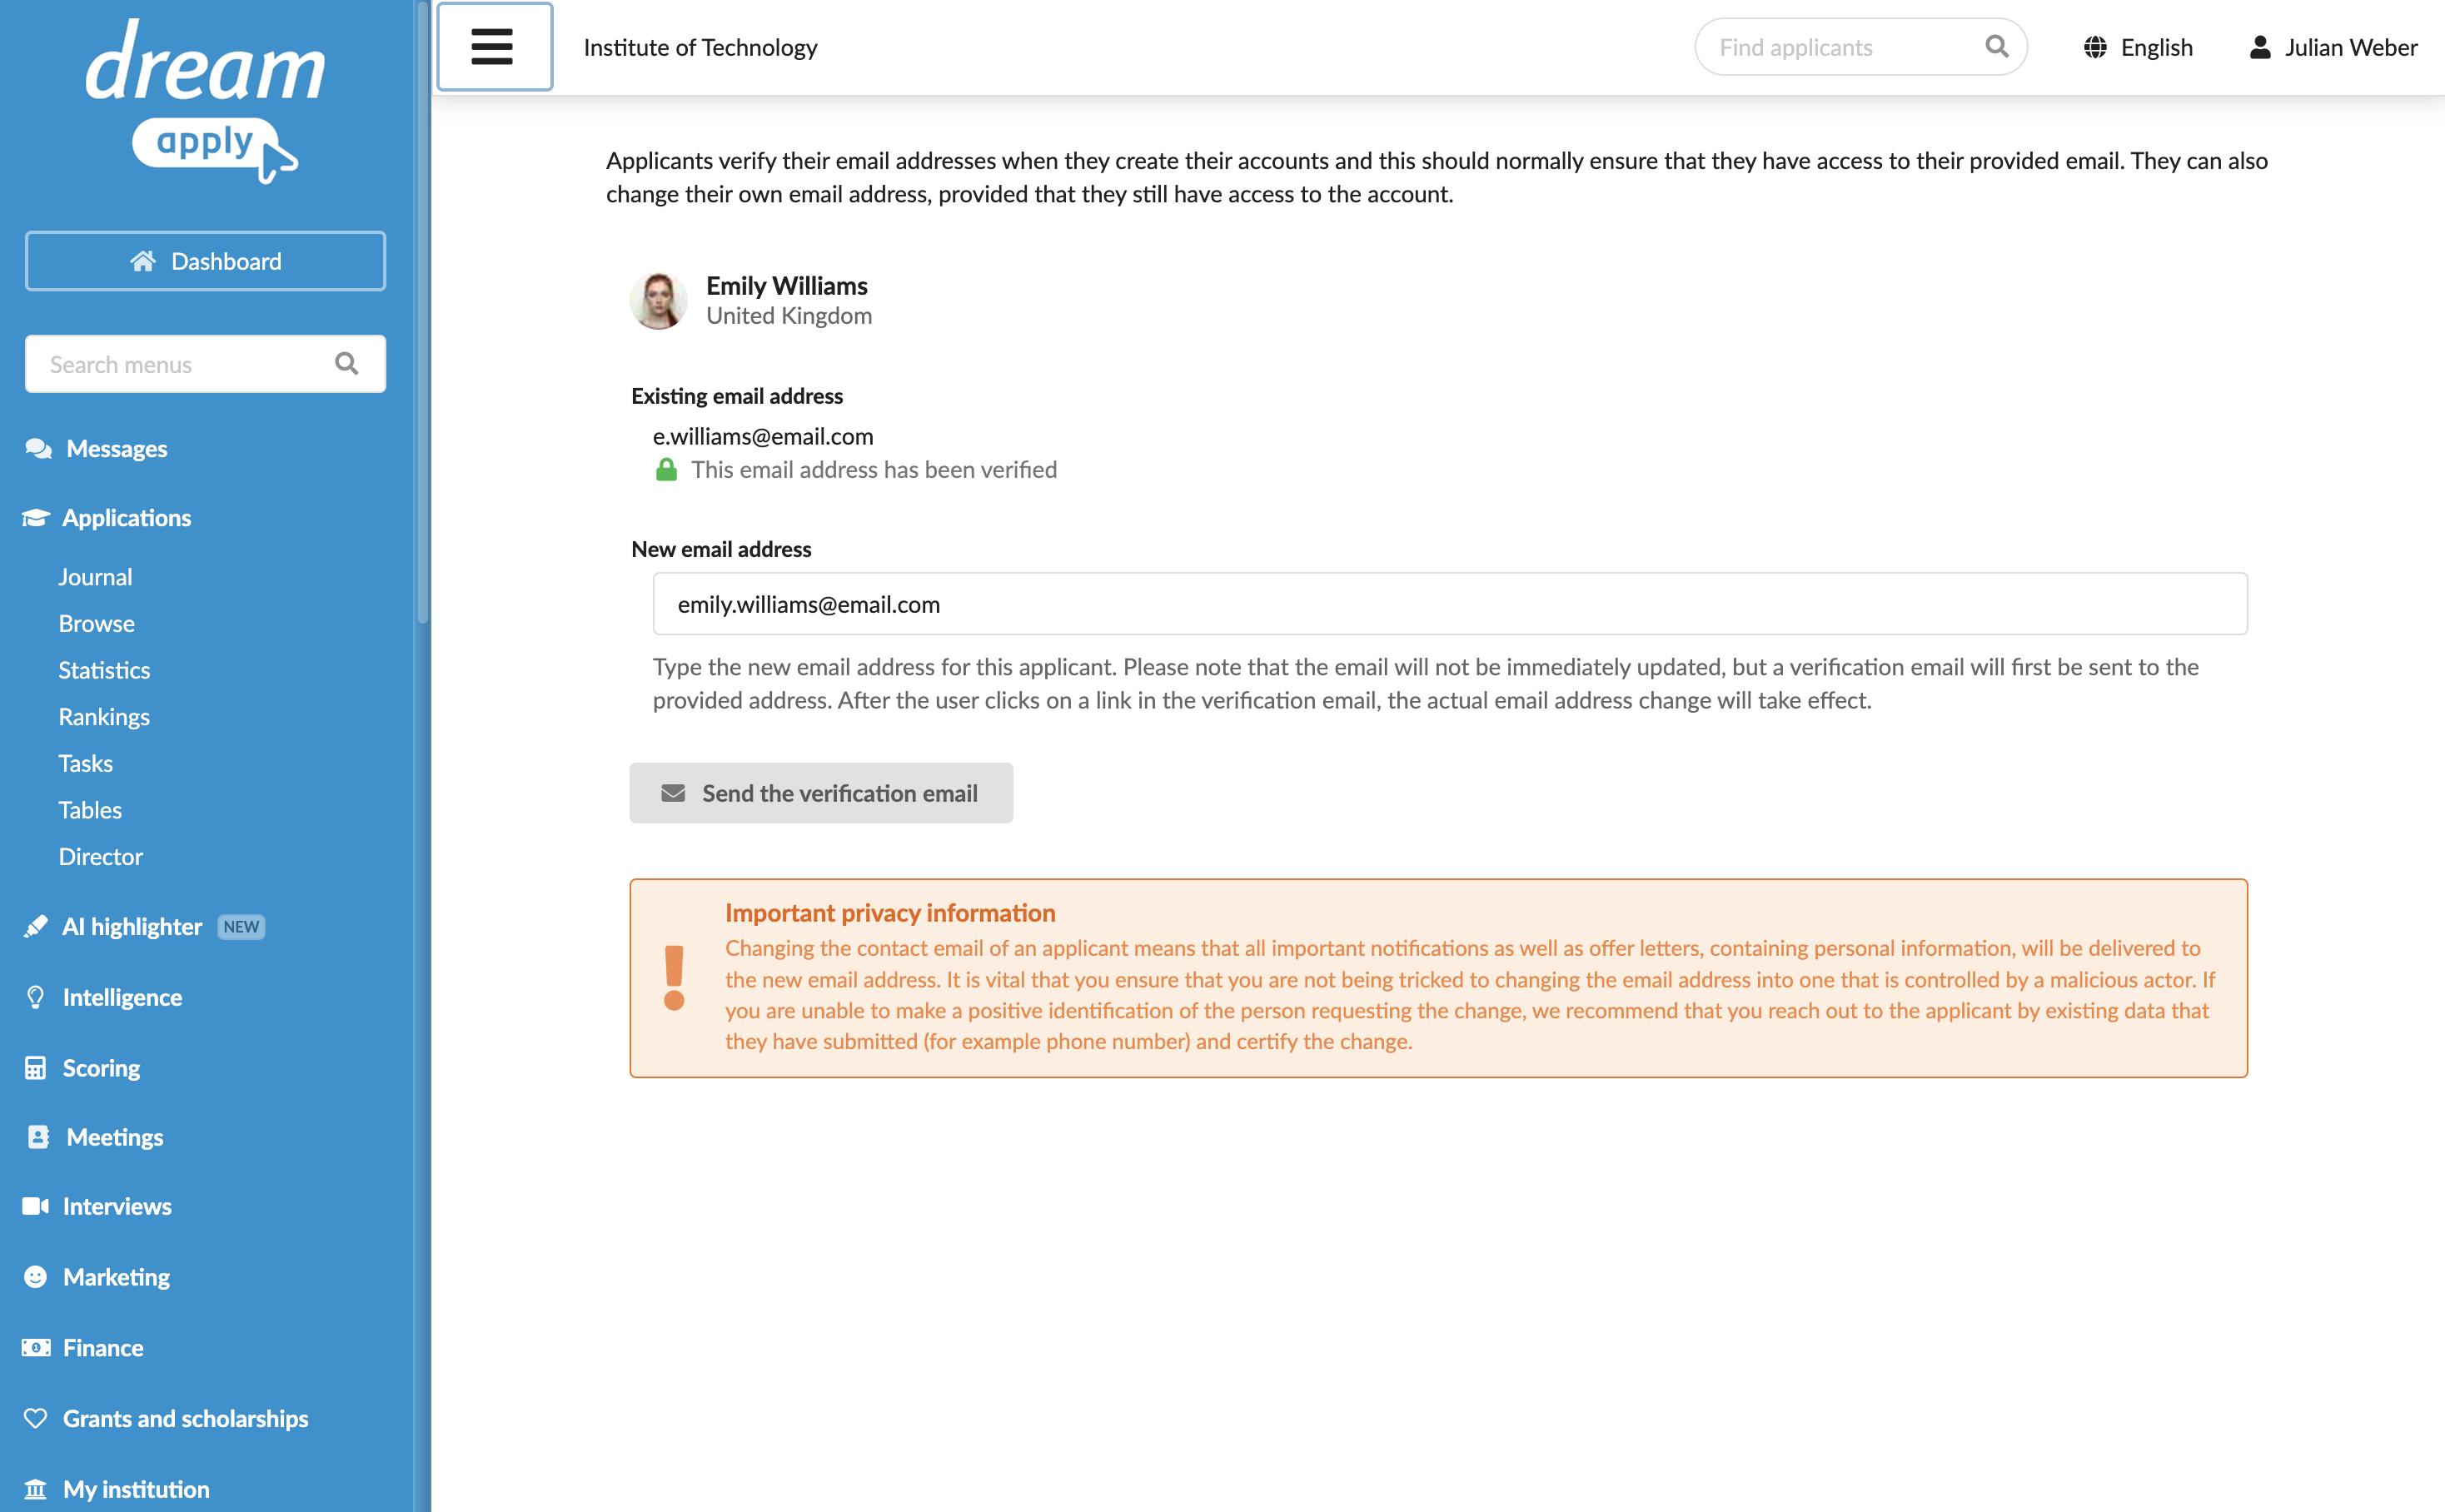Focus the New email address field

pos(1450,604)
